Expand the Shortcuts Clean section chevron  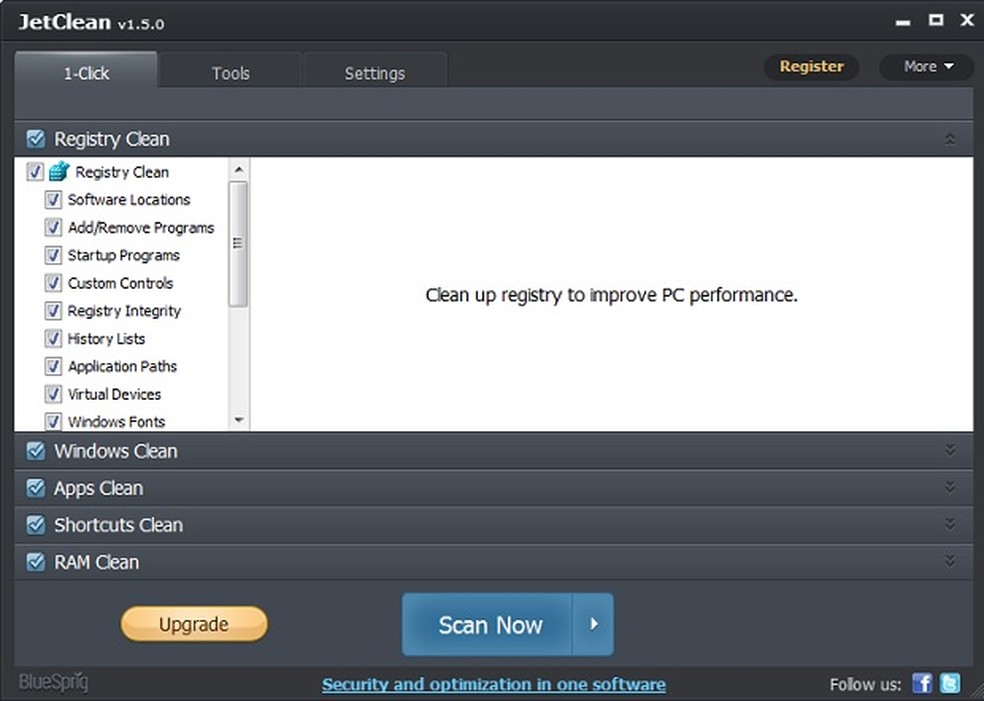pos(950,524)
